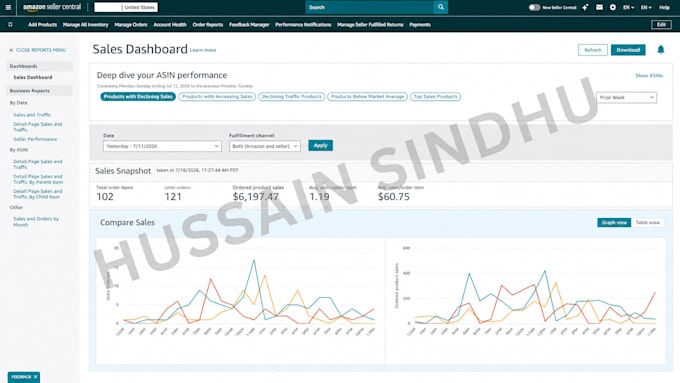Open the AI sparkle assistant icon

(x=585, y=7)
